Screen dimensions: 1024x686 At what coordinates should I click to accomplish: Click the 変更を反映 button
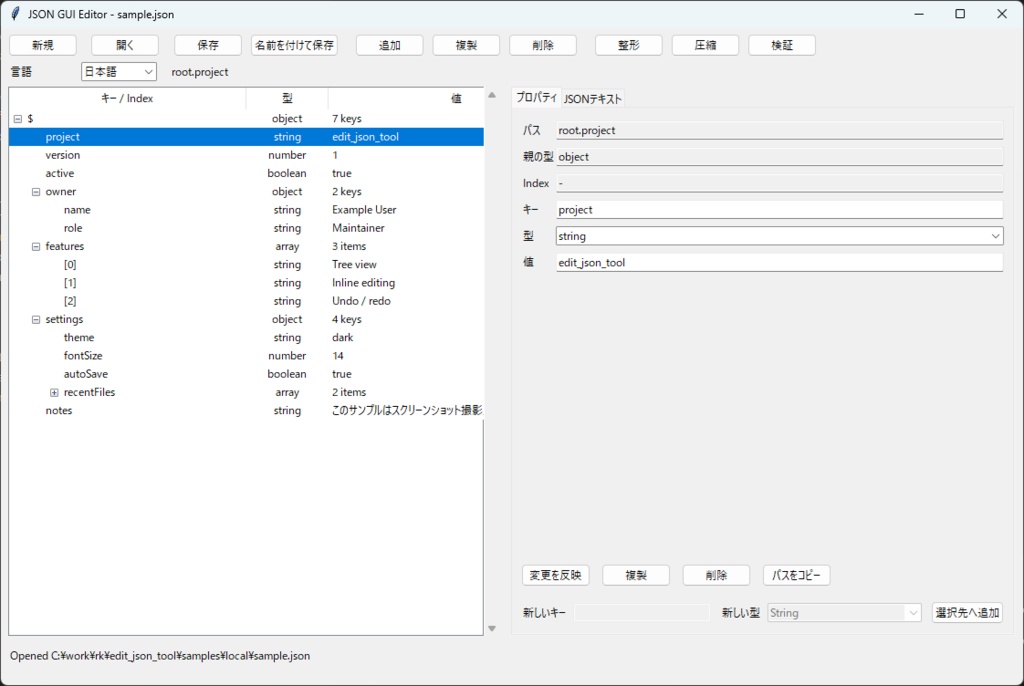click(x=556, y=575)
